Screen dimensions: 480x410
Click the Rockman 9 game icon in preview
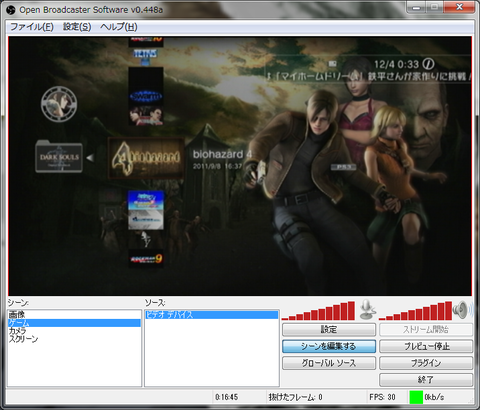[x=146, y=259]
